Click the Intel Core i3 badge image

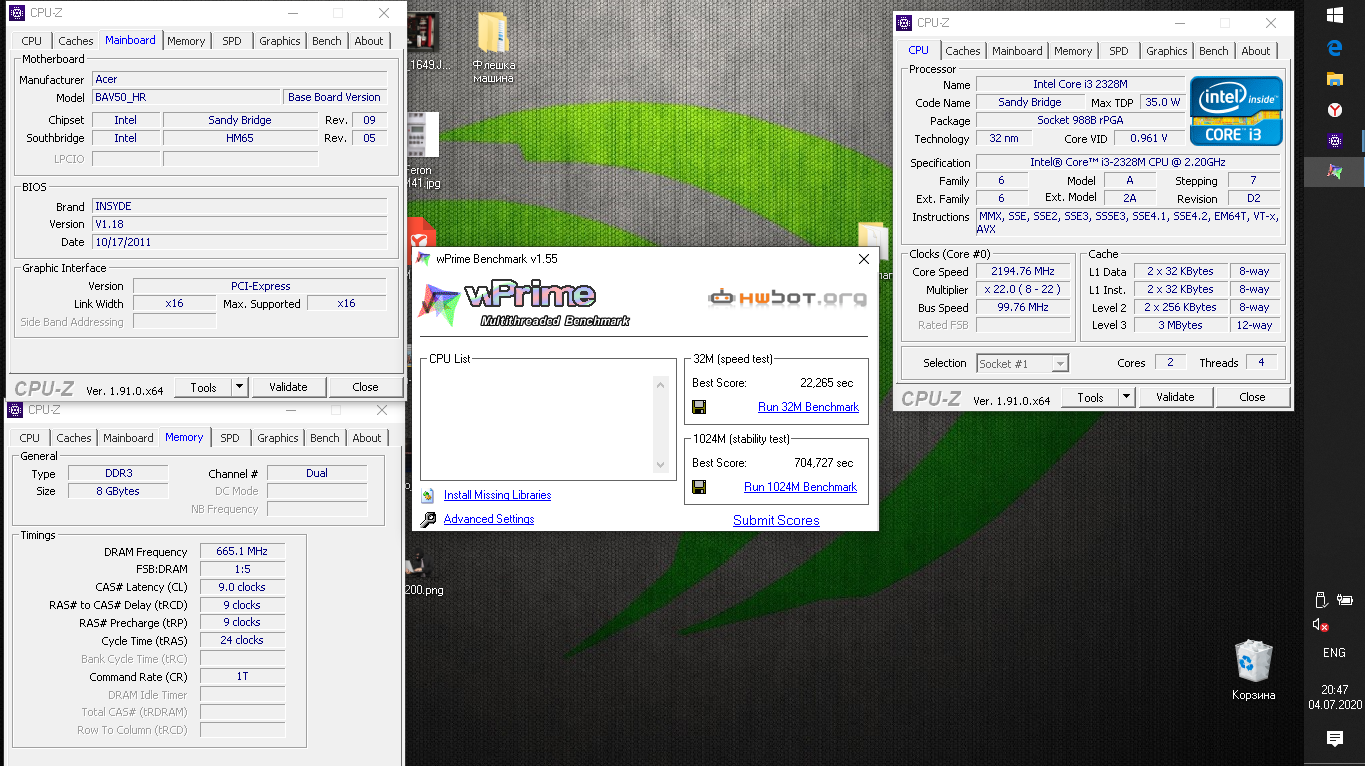click(x=1236, y=111)
